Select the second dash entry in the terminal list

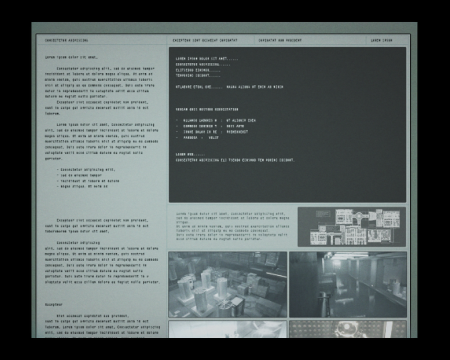[210, 126]
